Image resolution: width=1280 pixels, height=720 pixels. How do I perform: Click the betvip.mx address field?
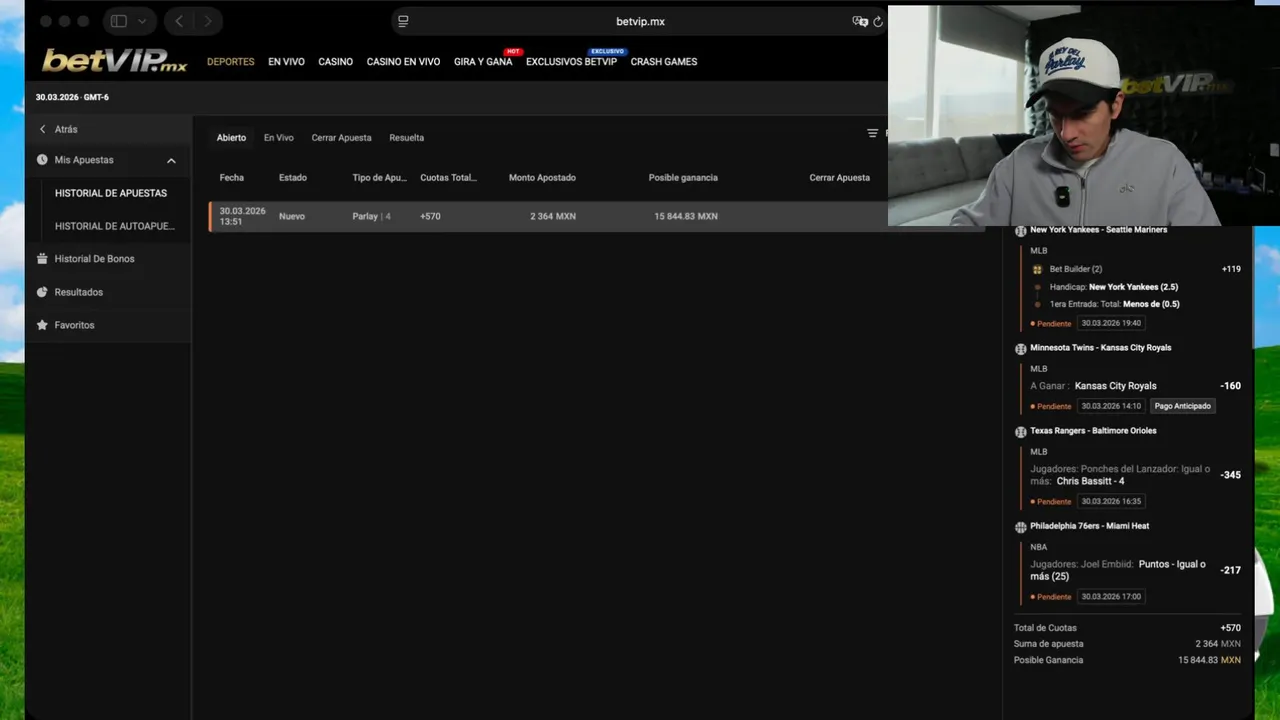(x=640, y=21)
